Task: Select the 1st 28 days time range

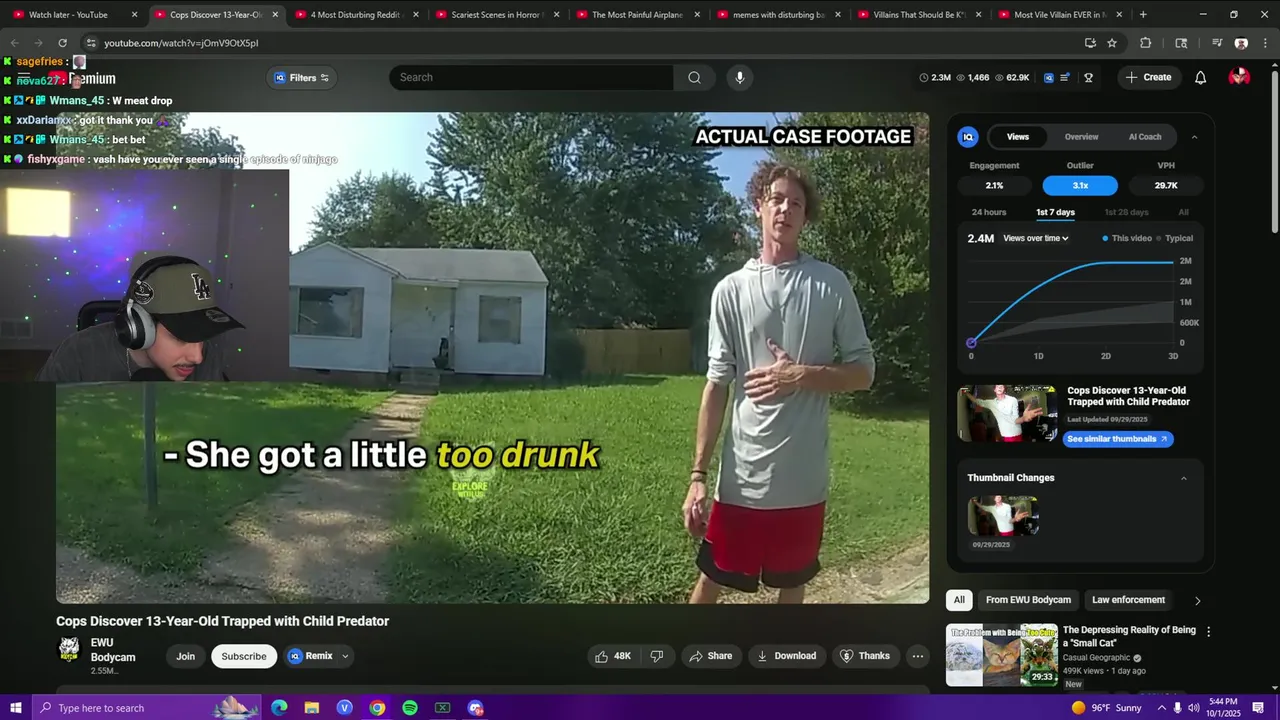Action: pyautogui.click(x=1126, y=212)
